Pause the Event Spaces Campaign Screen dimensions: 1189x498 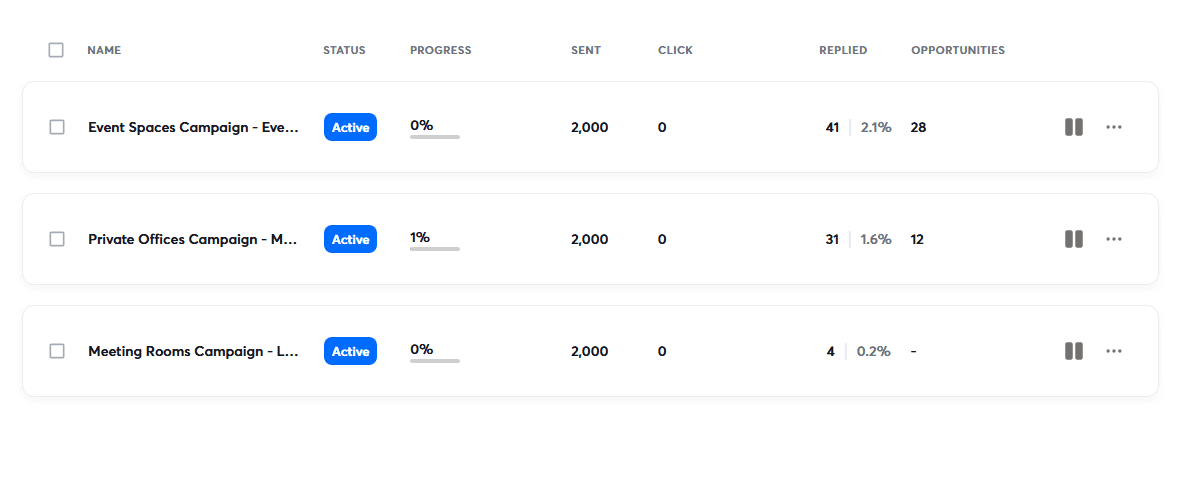(x=1073, y=127)
